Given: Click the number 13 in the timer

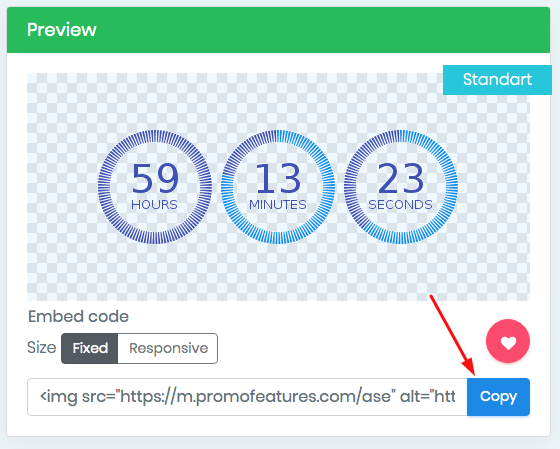Looking at the screenshot, I should click(x=278, y=178).
